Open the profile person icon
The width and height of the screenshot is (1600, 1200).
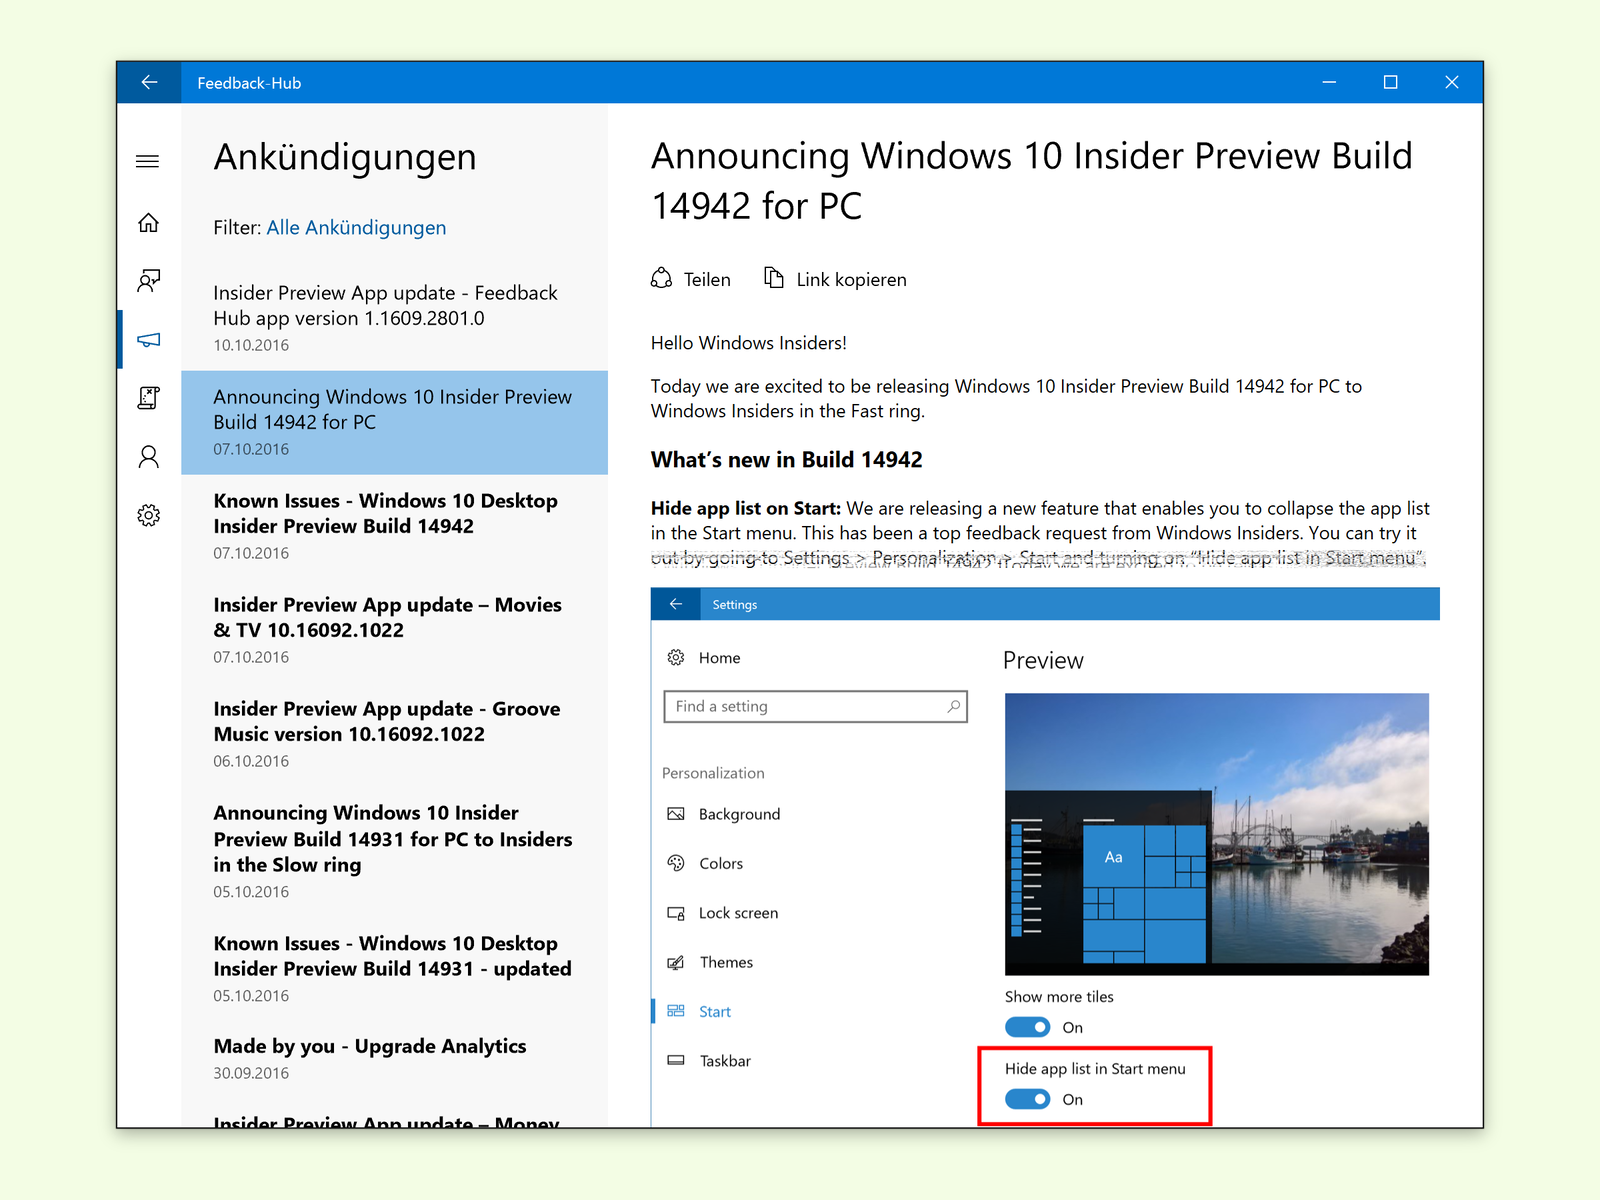148,457
